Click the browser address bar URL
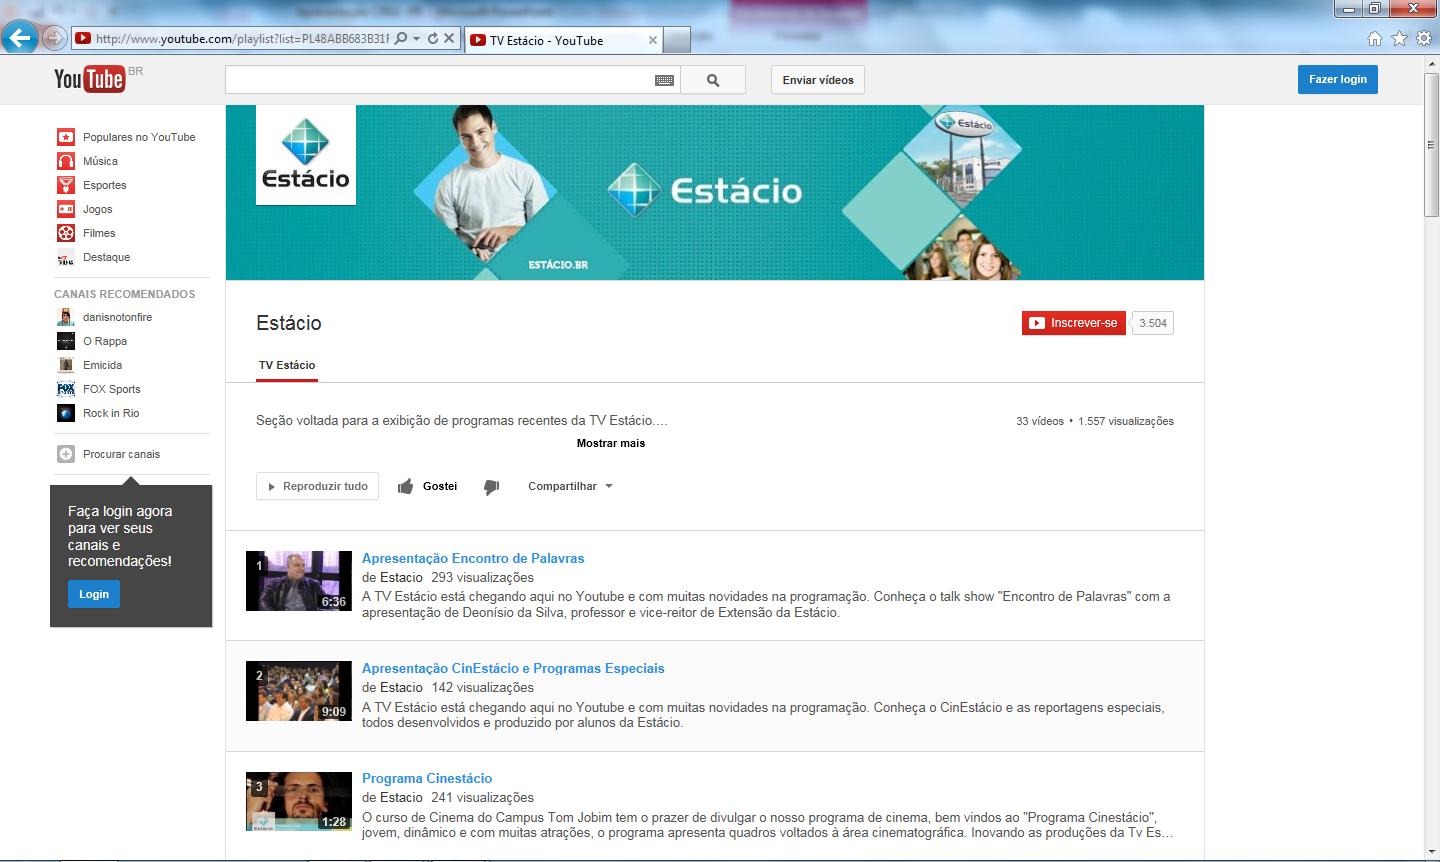The width and height of the screenshot is (1440, 862). click(x=242, y=39)
